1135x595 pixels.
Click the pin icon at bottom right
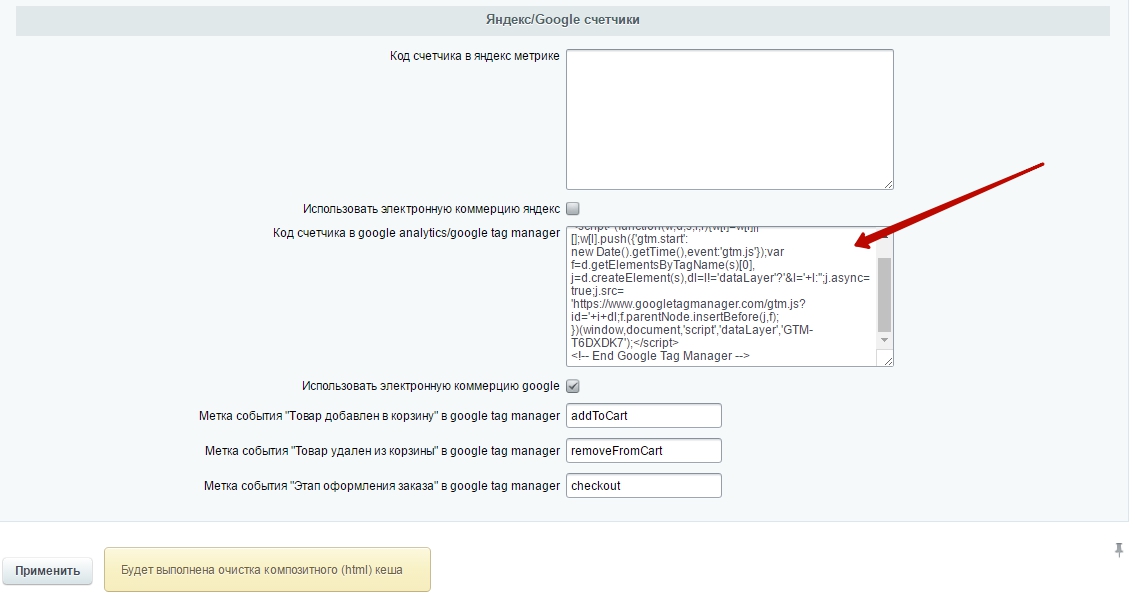(x=1119, y=550)
